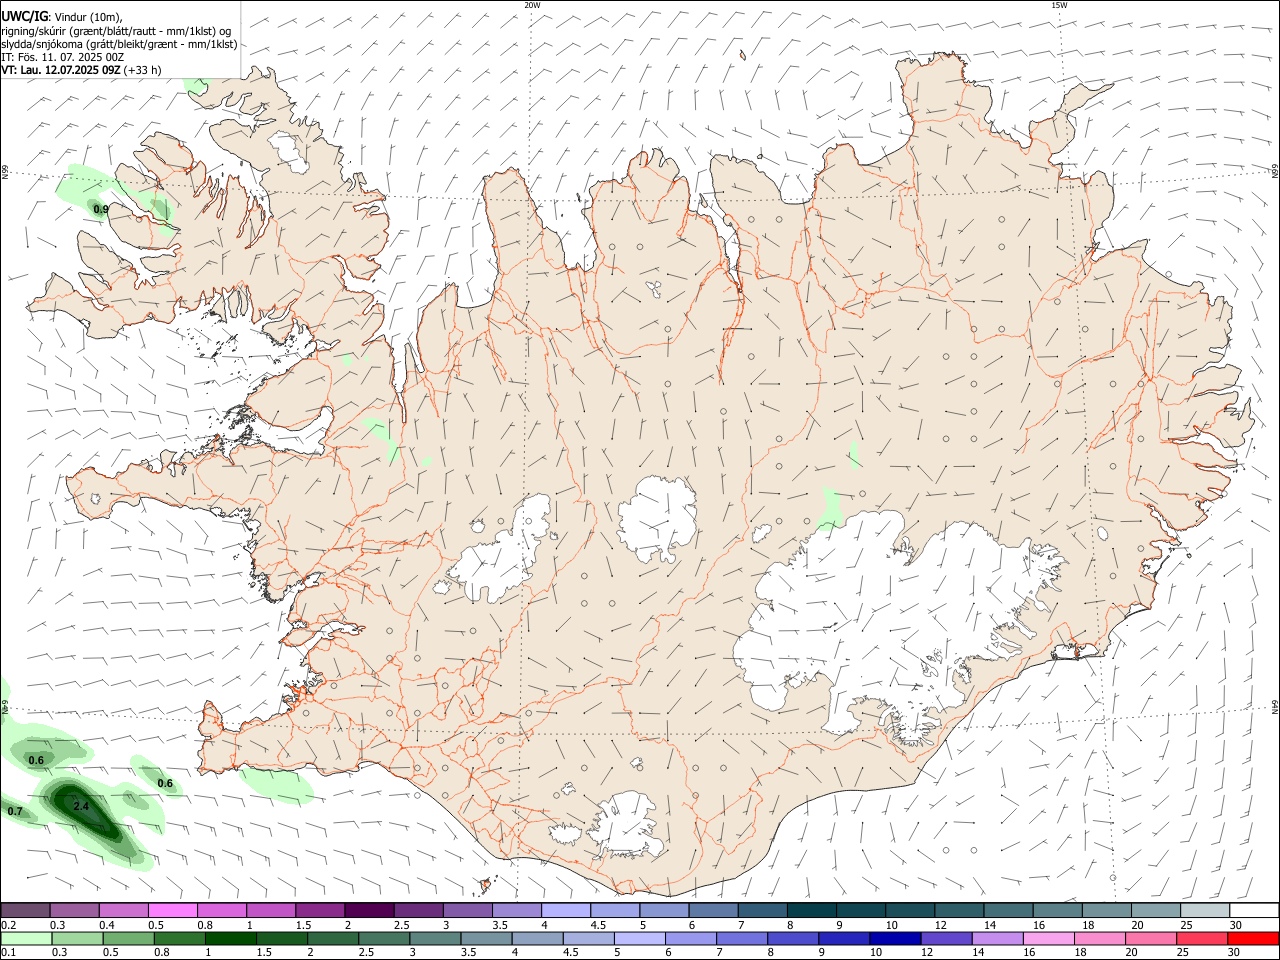1280x960 pixels.
Task: Click the 0.6 value nearest Reykjanes peninsula
Action: pos(166,783)
